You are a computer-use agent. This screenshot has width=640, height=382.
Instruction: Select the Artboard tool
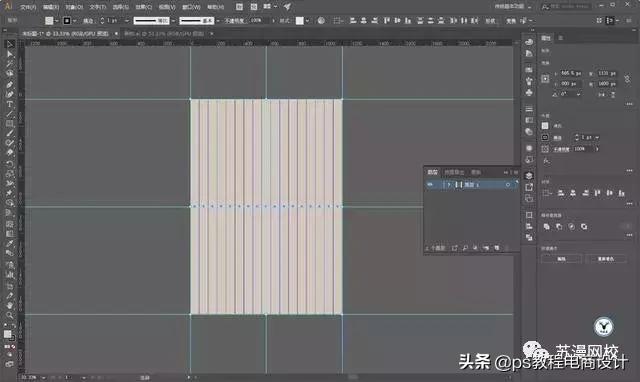click(x=10, y=286)
